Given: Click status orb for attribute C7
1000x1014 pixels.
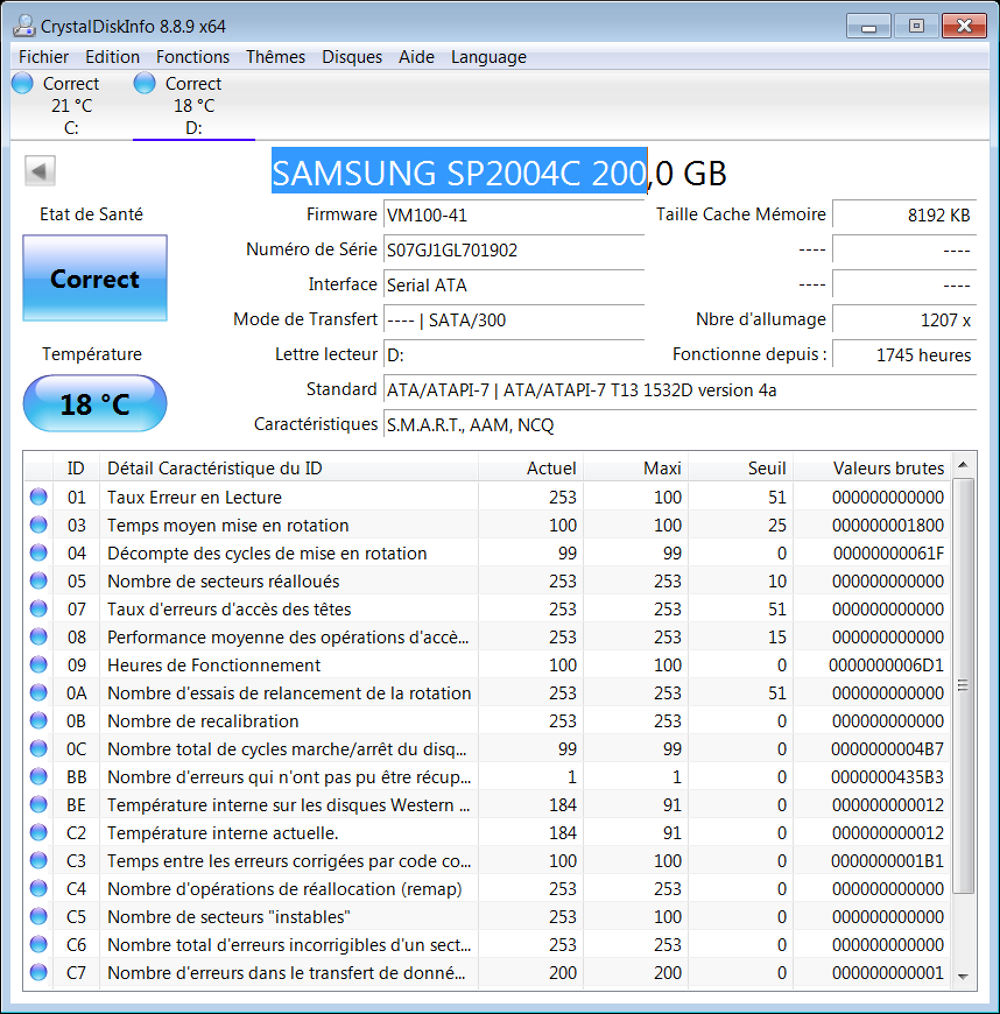Looking at the screenshot, I should coord(39,972).
